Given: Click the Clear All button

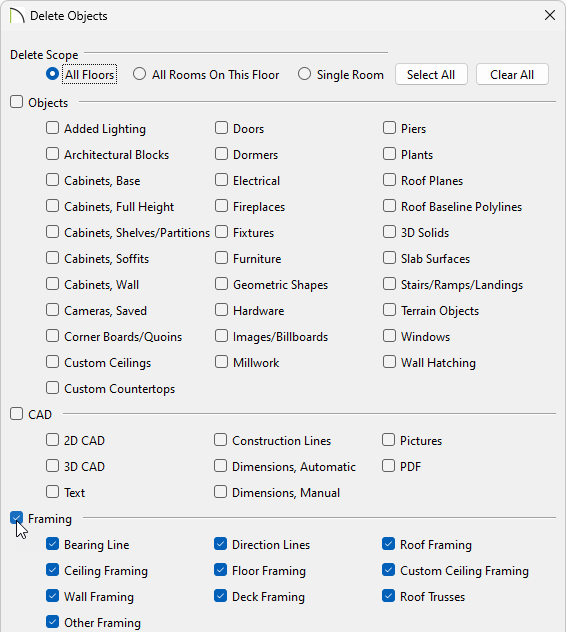Looking at the screenshot, I should [512, 74].
